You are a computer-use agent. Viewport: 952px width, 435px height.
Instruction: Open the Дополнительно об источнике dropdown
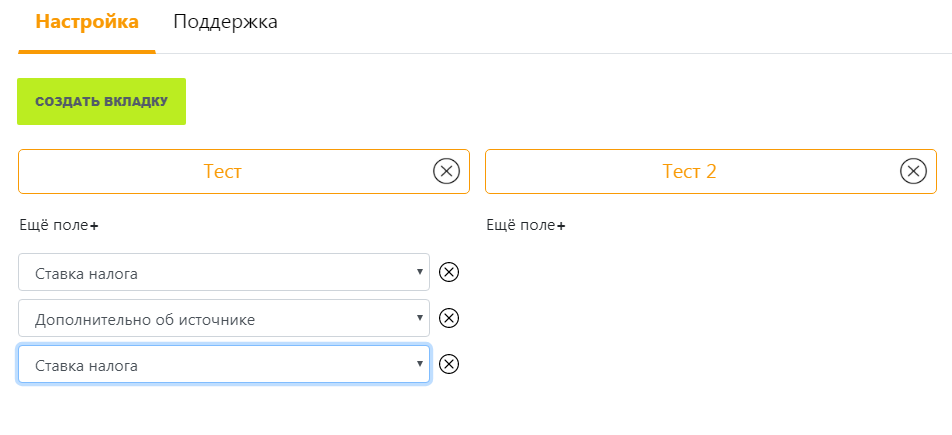tap(224, 318)
